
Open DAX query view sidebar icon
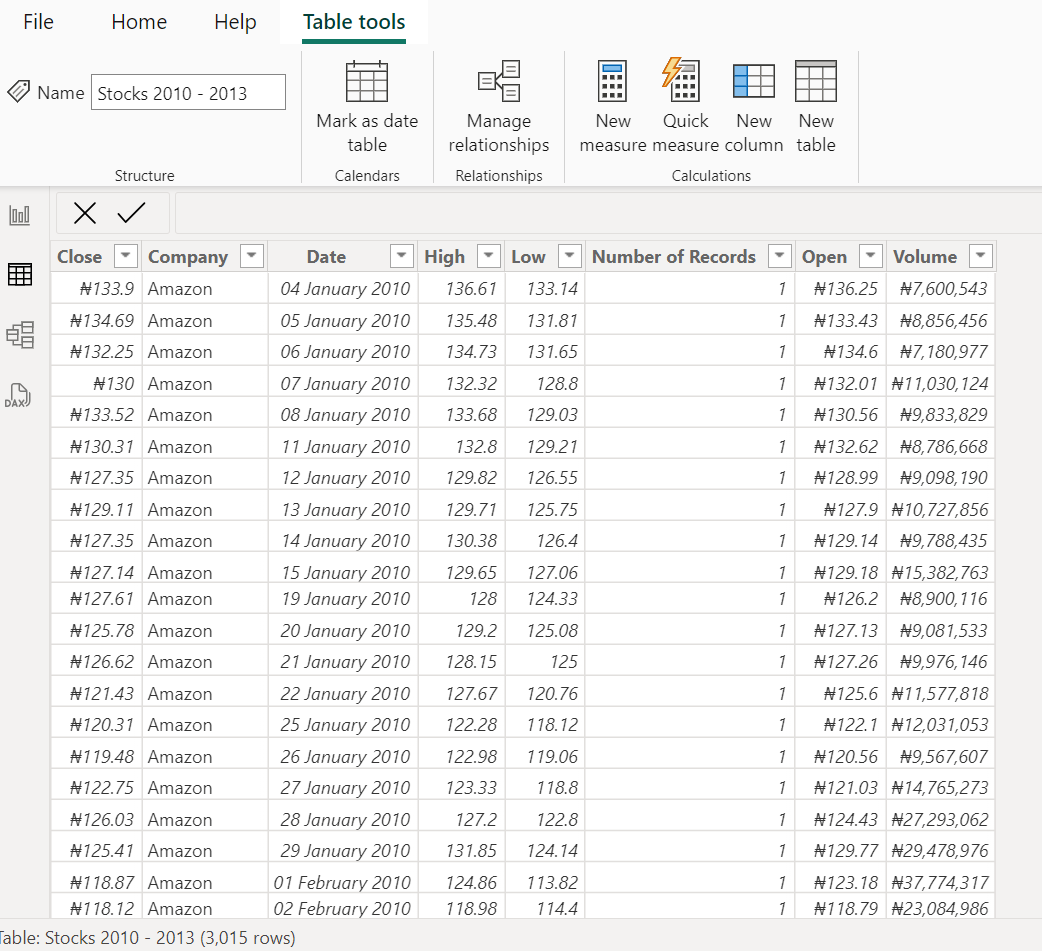click(18, 395)
